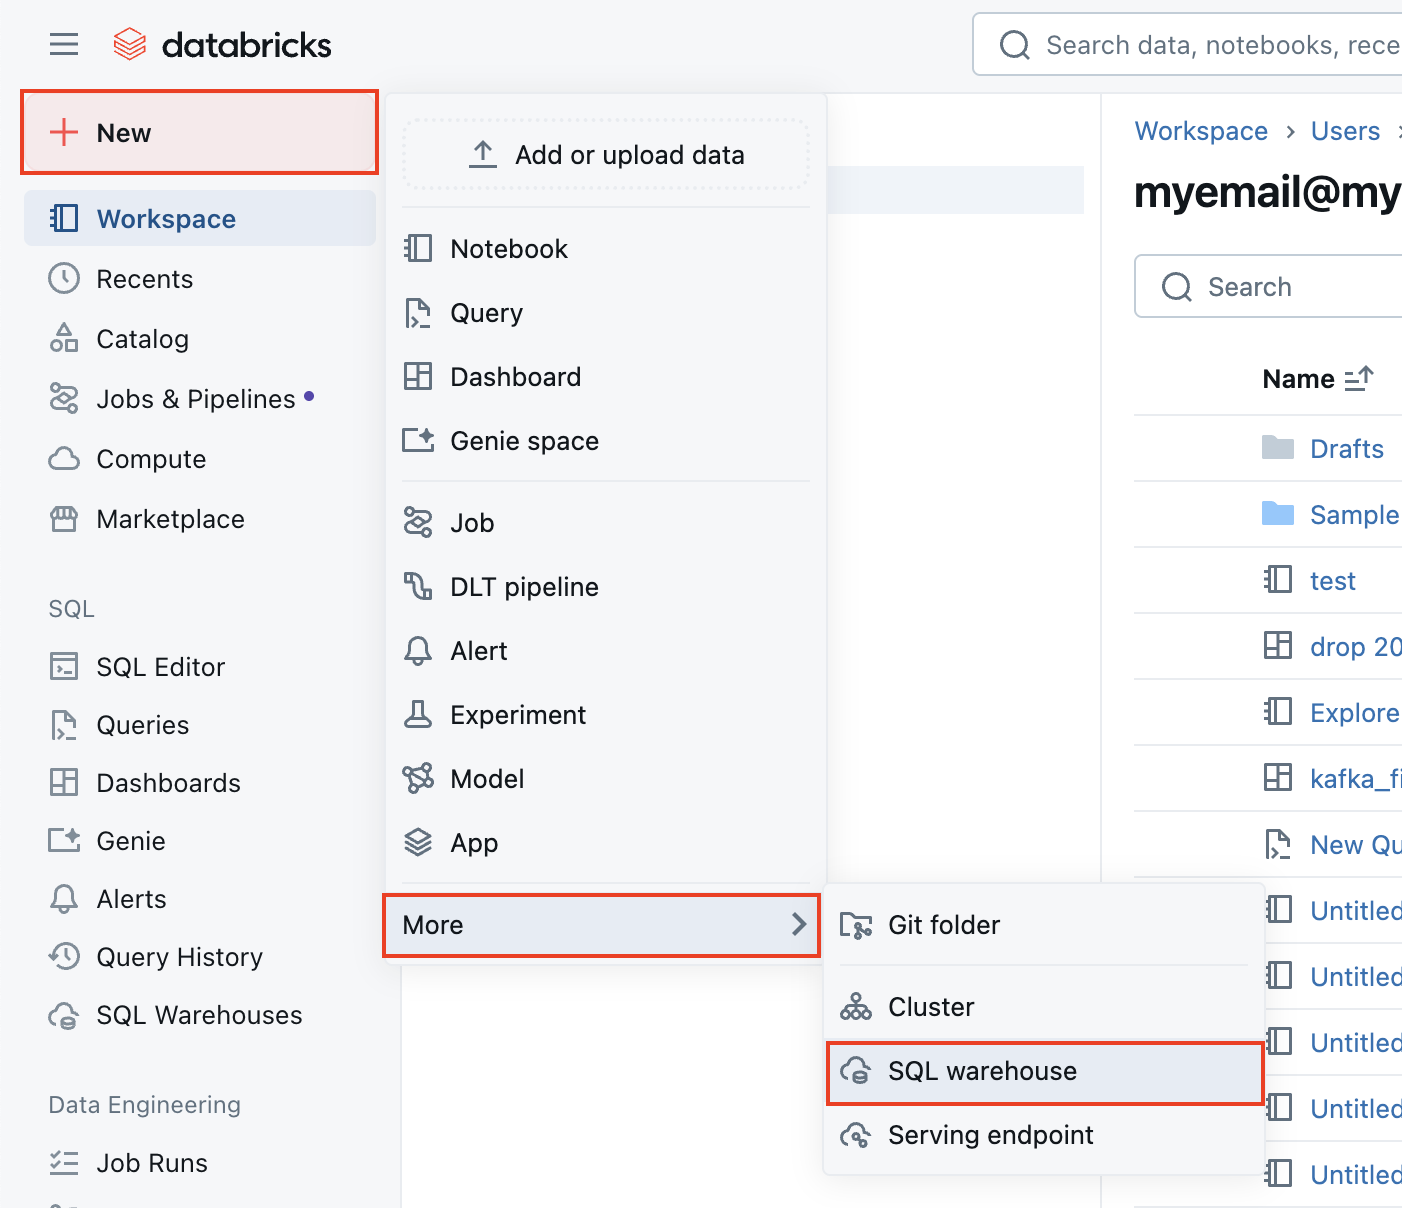1402x1208 pixels.
Task: Click the Model nodes icon
Action: point(418,778)
